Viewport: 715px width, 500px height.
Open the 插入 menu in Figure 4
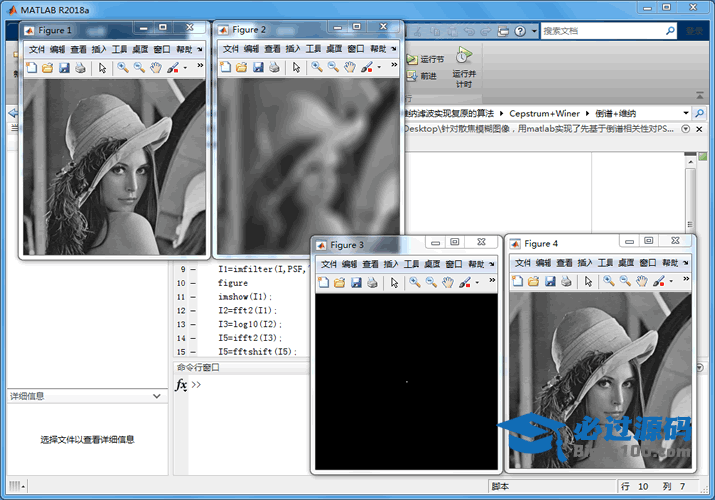586,264
